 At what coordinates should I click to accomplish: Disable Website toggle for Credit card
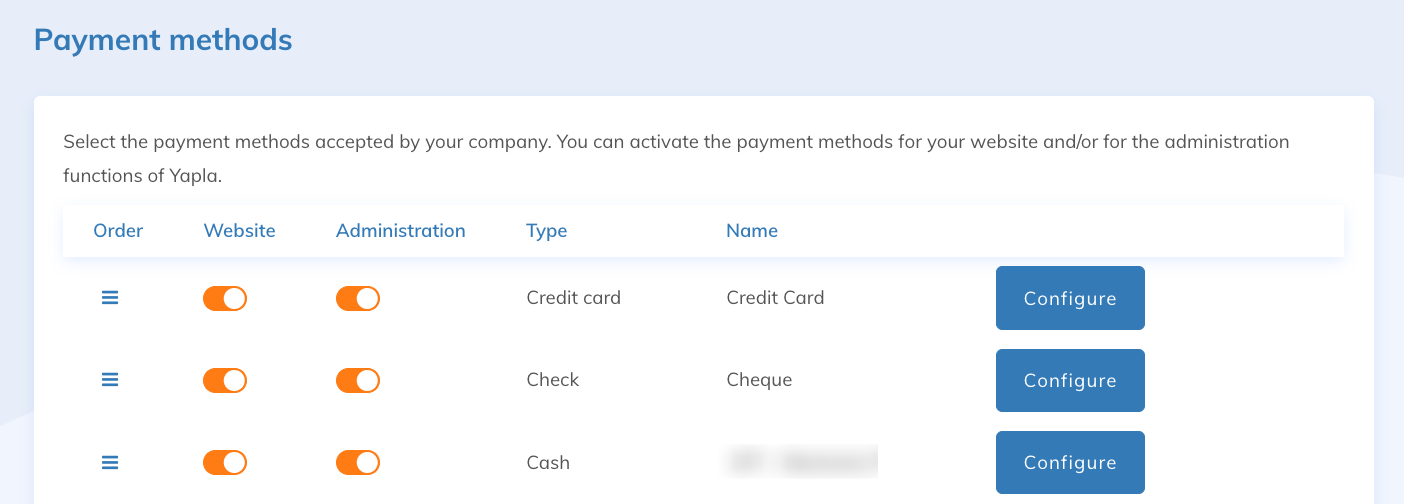(x=225, y=298)
